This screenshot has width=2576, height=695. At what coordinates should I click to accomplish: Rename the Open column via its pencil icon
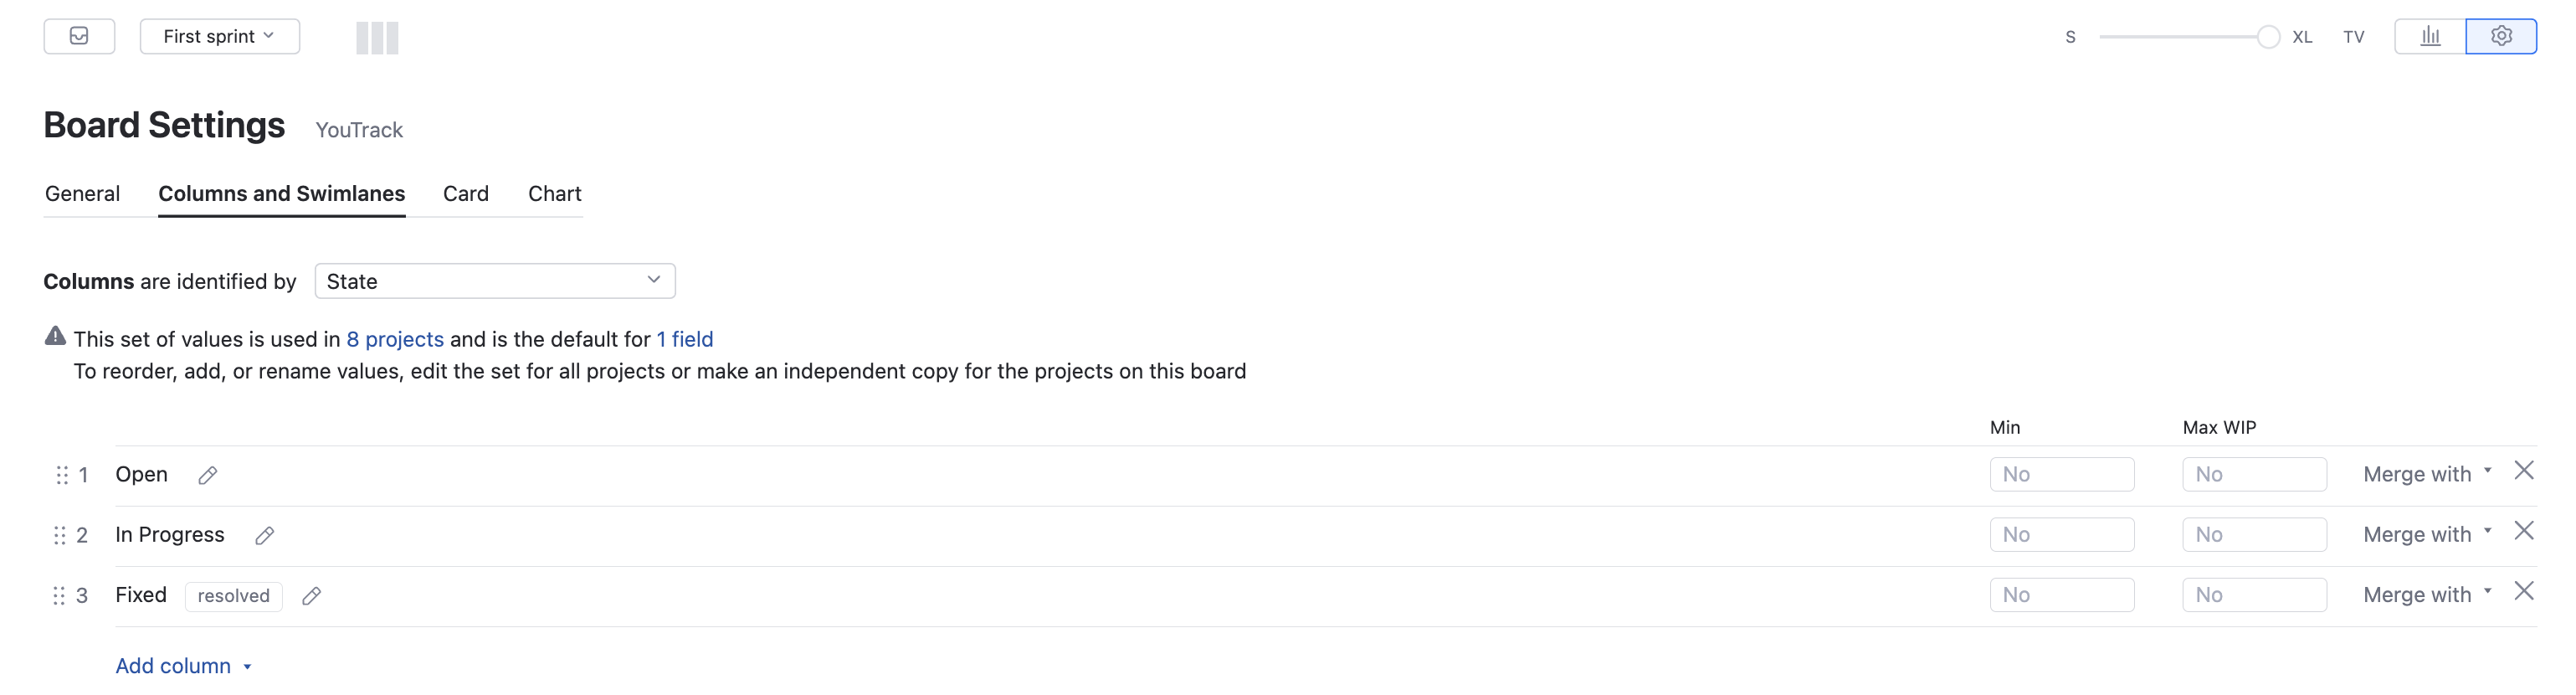pos(207,476)
